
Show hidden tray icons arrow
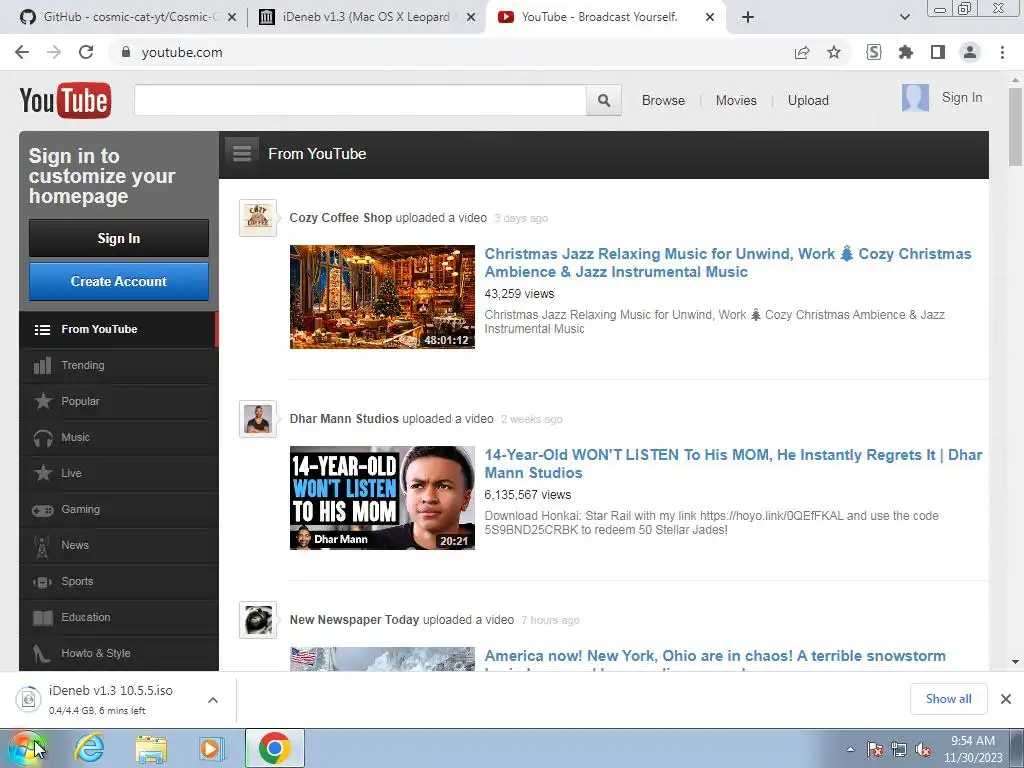850,749
